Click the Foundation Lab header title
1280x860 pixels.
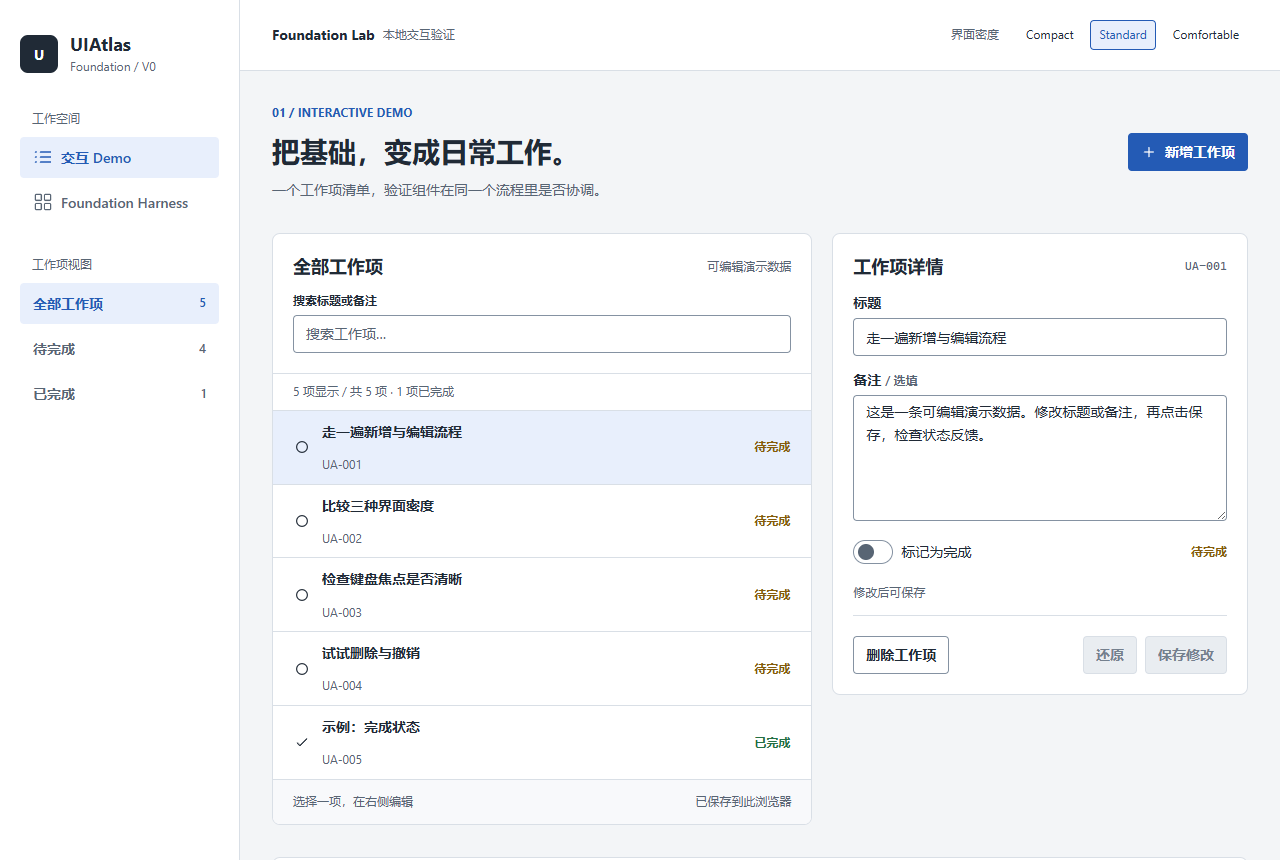(323, 35)
